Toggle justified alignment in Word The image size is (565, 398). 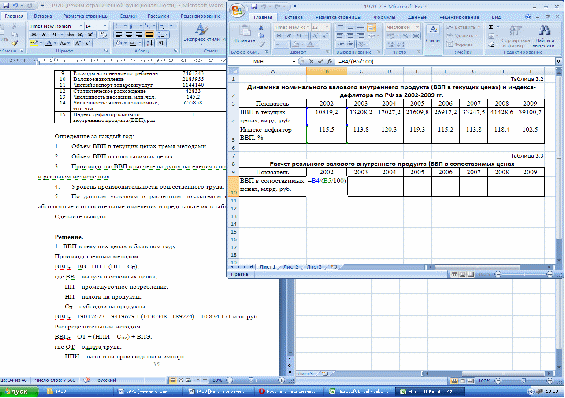coord(149,35)
